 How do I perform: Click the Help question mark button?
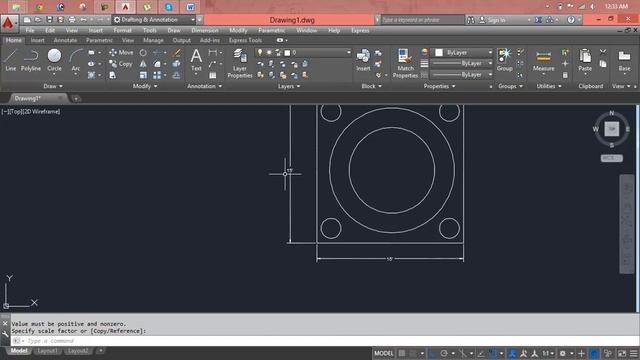[x=571, y=20]
